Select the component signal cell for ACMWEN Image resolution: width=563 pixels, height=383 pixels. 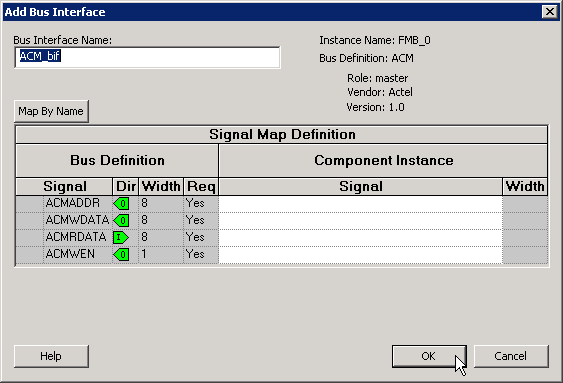(360, 254)
